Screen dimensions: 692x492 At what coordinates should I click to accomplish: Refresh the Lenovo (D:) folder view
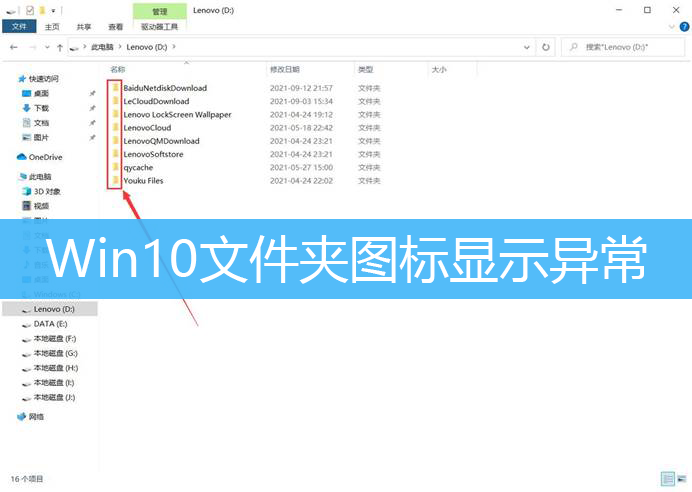tap(546, 46)
